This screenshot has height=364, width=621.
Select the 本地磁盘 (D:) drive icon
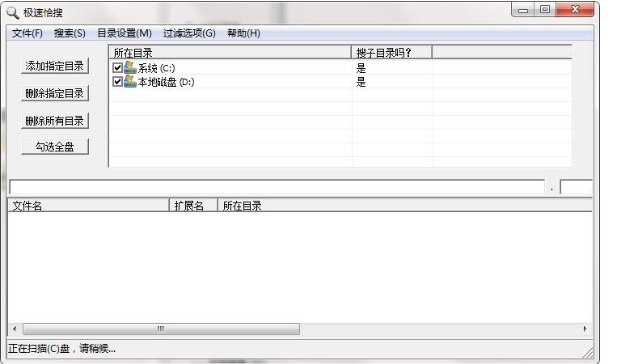[x=130, y=82]
